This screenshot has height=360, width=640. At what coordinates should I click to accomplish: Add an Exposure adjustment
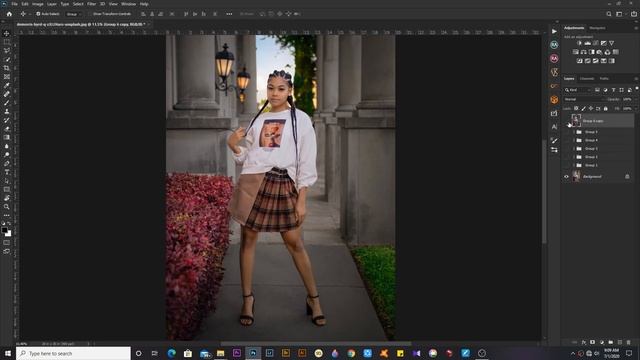(603, 43)
